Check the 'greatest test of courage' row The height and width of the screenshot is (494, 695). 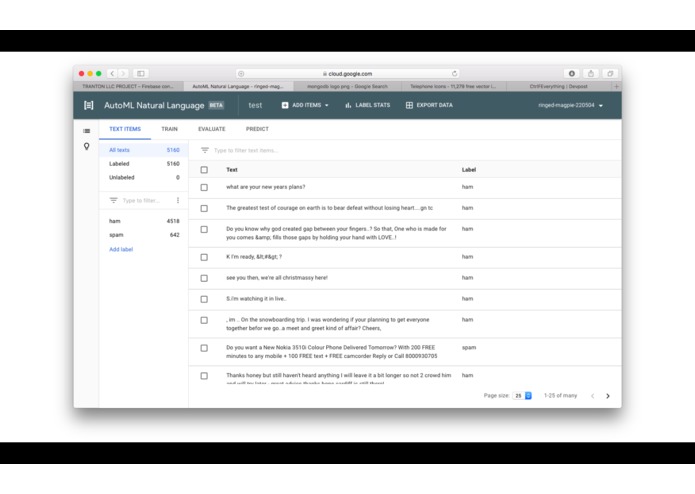[x=204, y=208]
